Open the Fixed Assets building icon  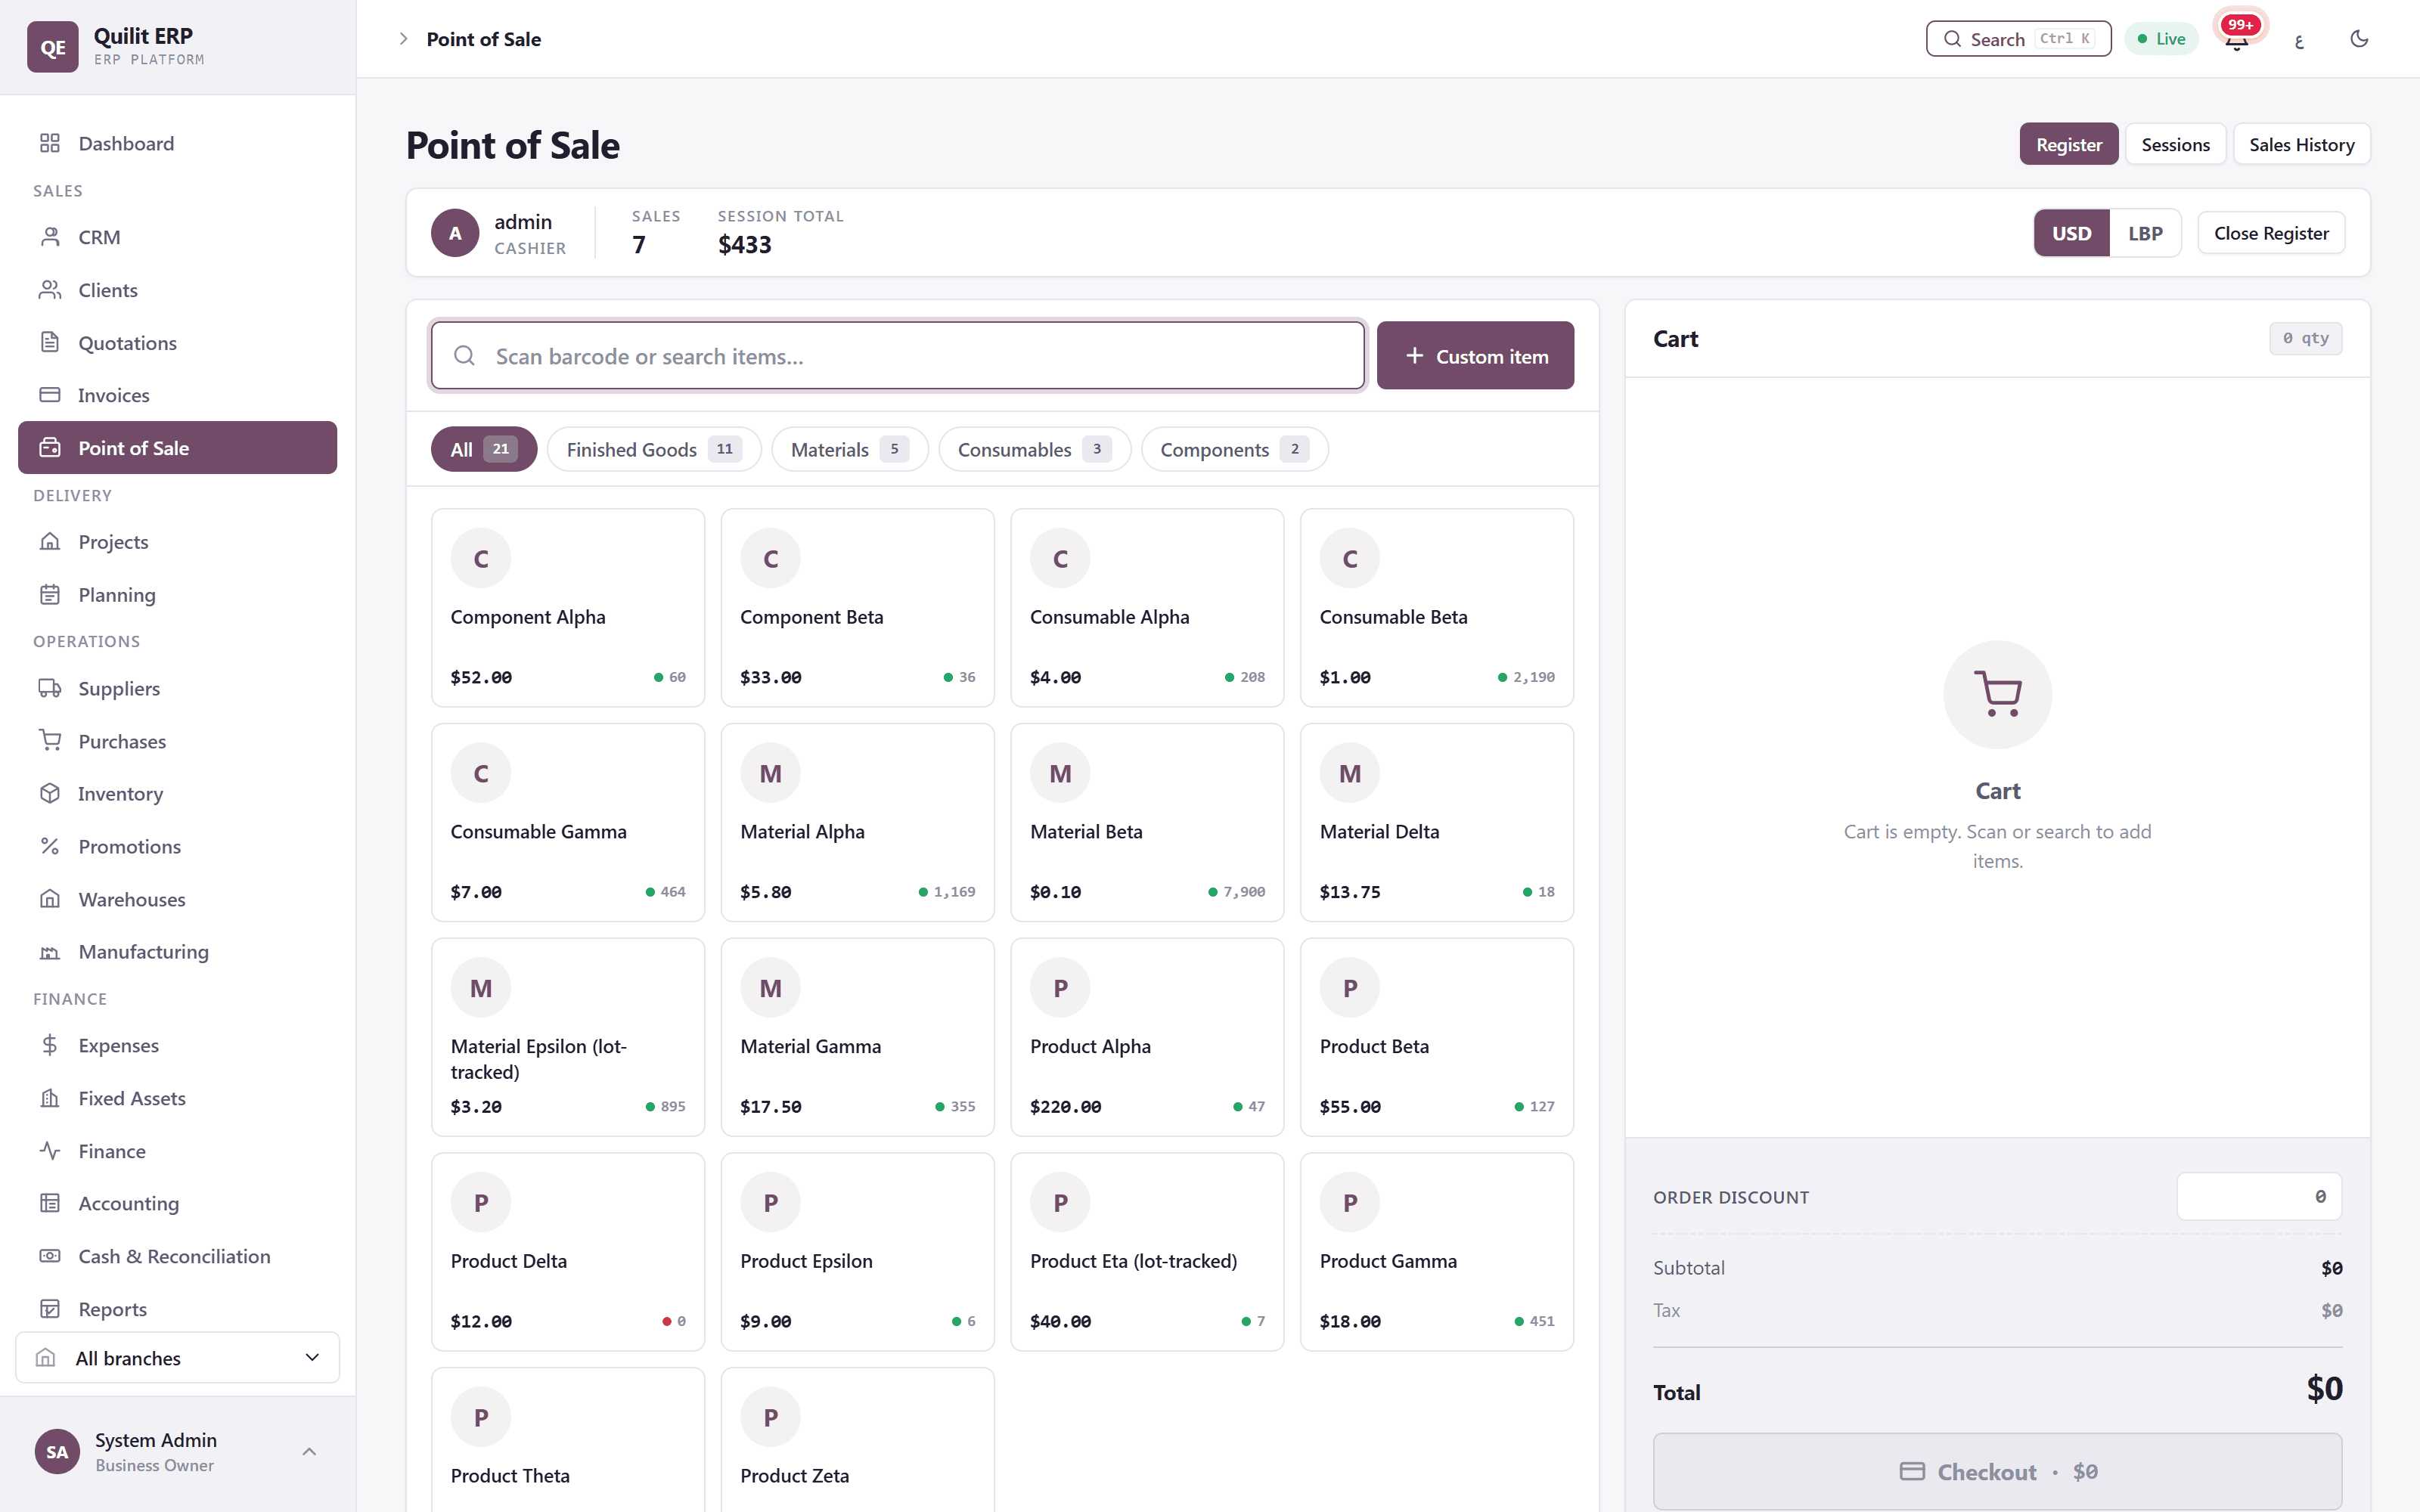[50, 1098]
